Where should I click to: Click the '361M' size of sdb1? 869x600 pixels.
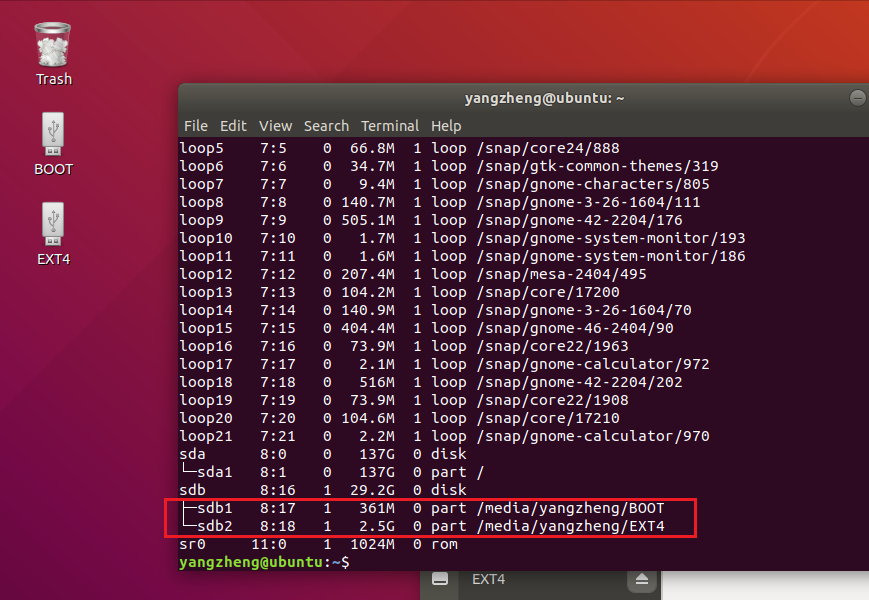(x=377, y=508)
